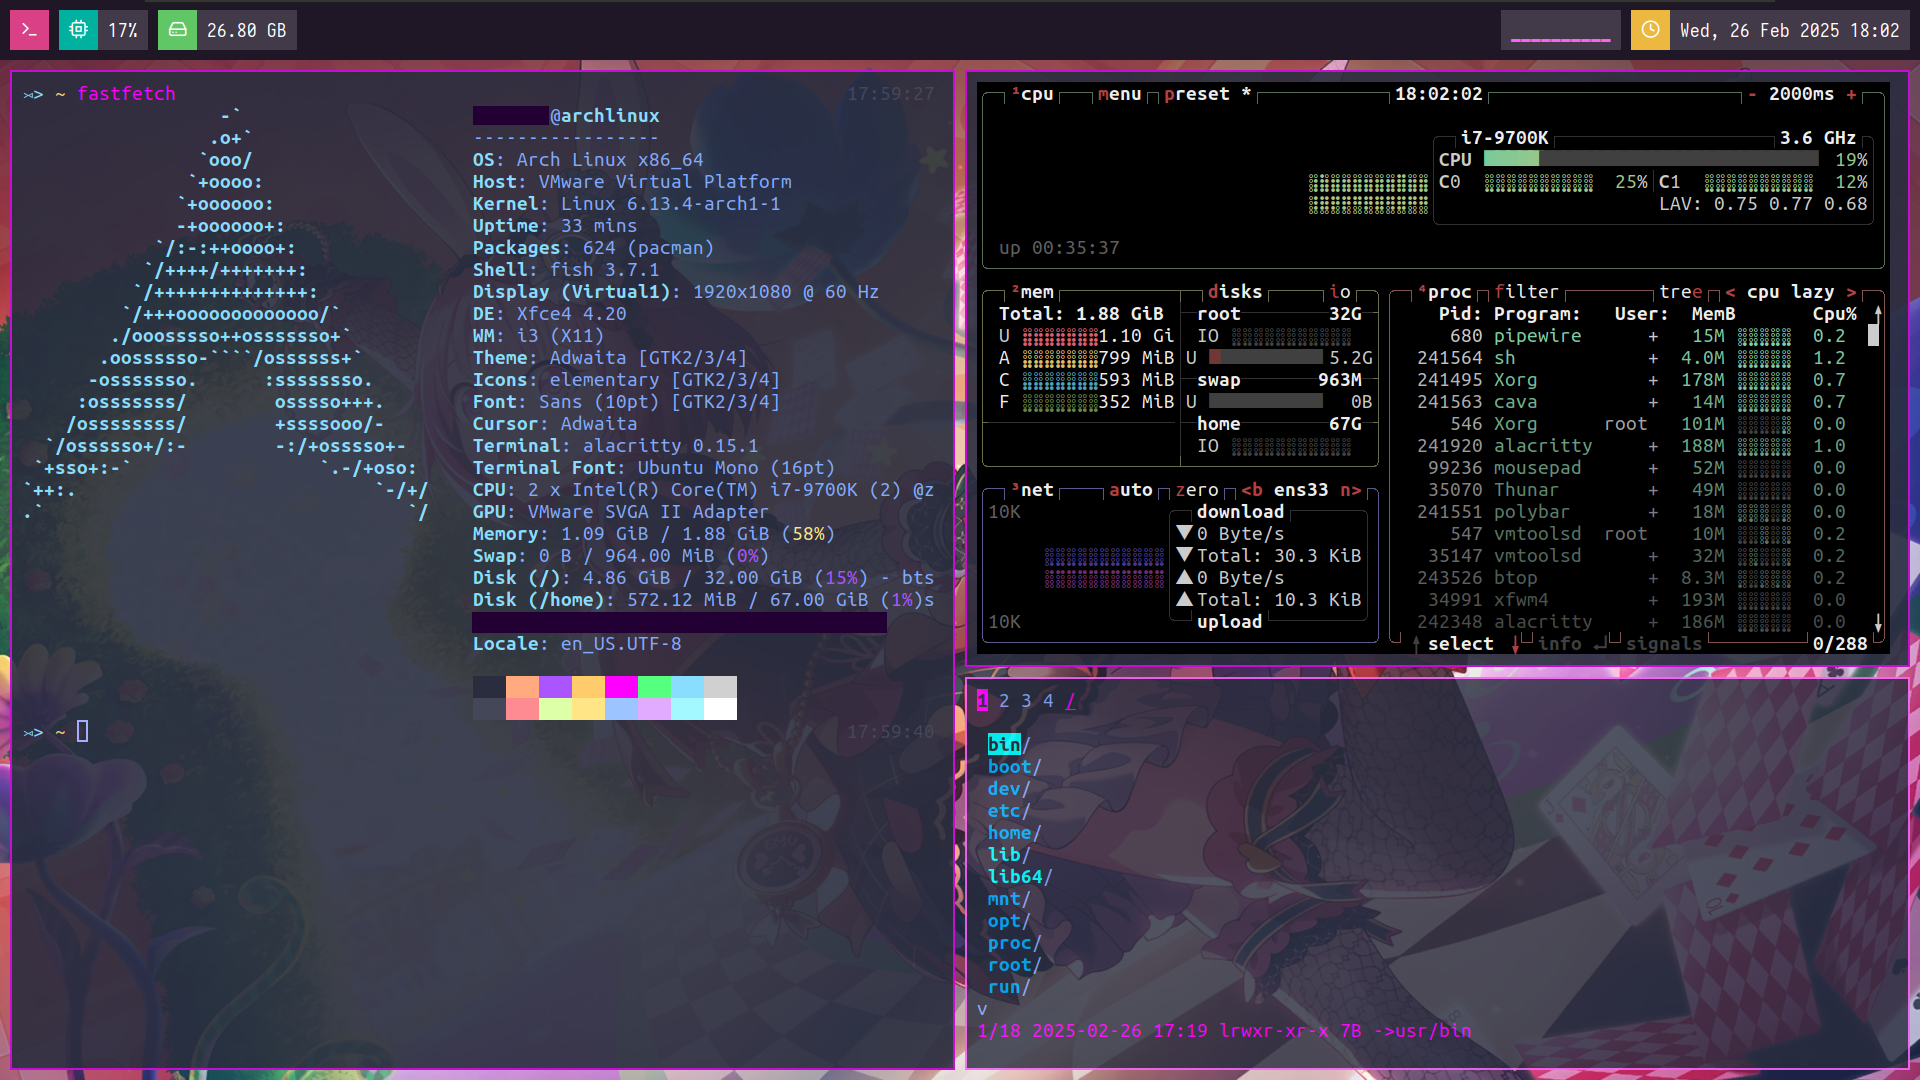Click the cpu lazy sort mode label
Screen dimensions: 1920x1080
point(1790,292)
